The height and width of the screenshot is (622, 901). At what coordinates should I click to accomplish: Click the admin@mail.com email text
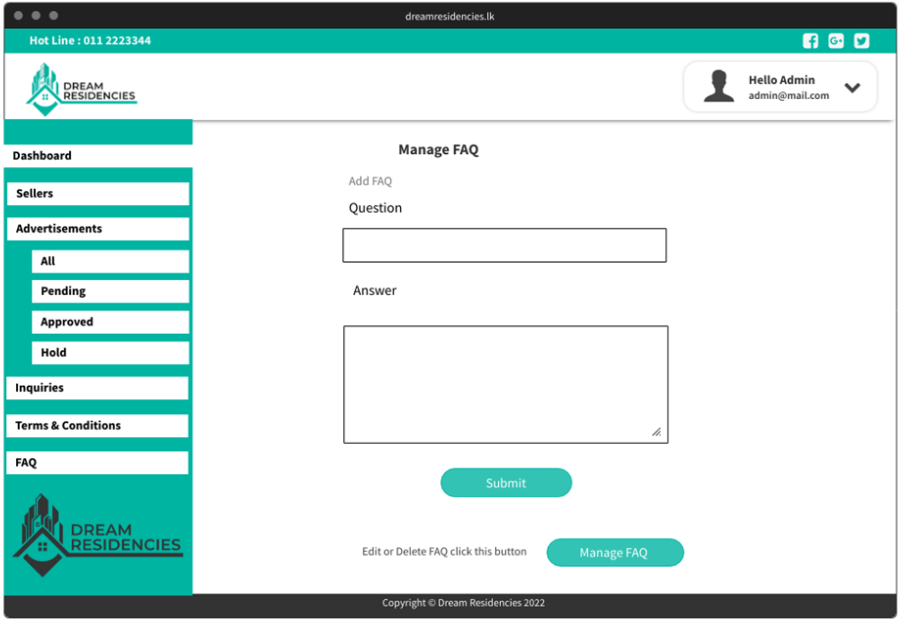788,96
